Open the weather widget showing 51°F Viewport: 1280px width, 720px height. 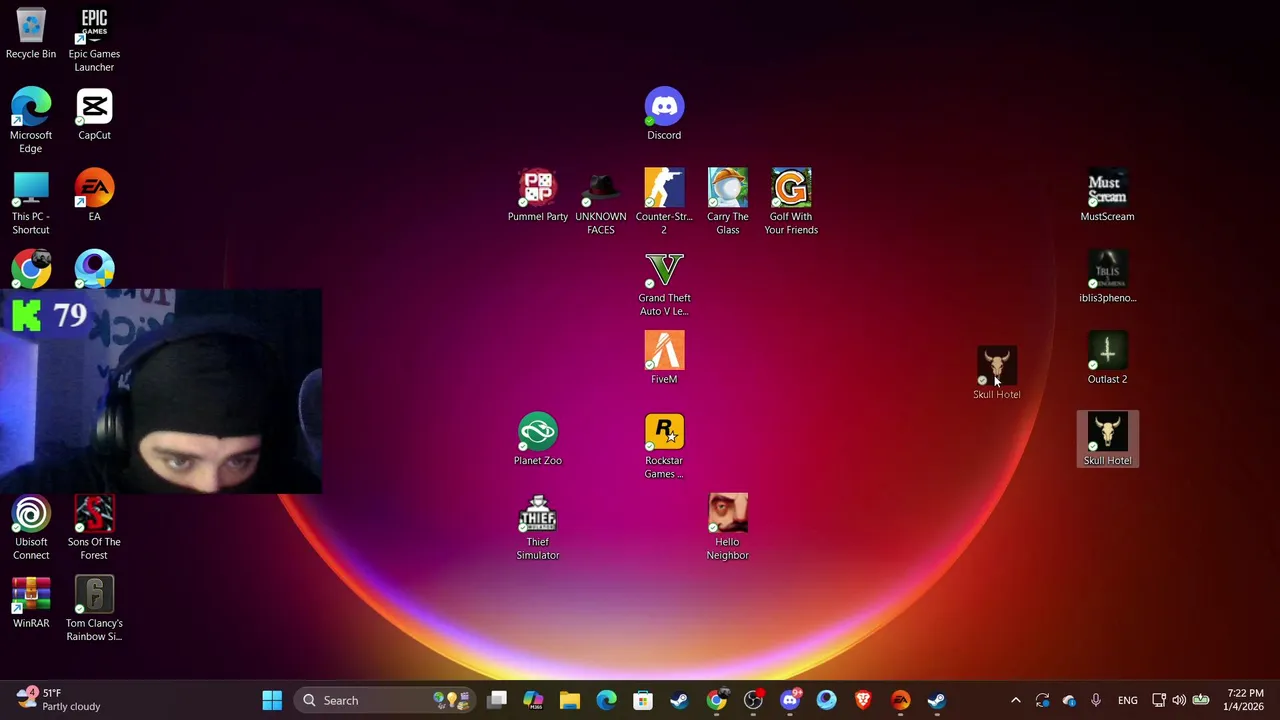point(58,700)
